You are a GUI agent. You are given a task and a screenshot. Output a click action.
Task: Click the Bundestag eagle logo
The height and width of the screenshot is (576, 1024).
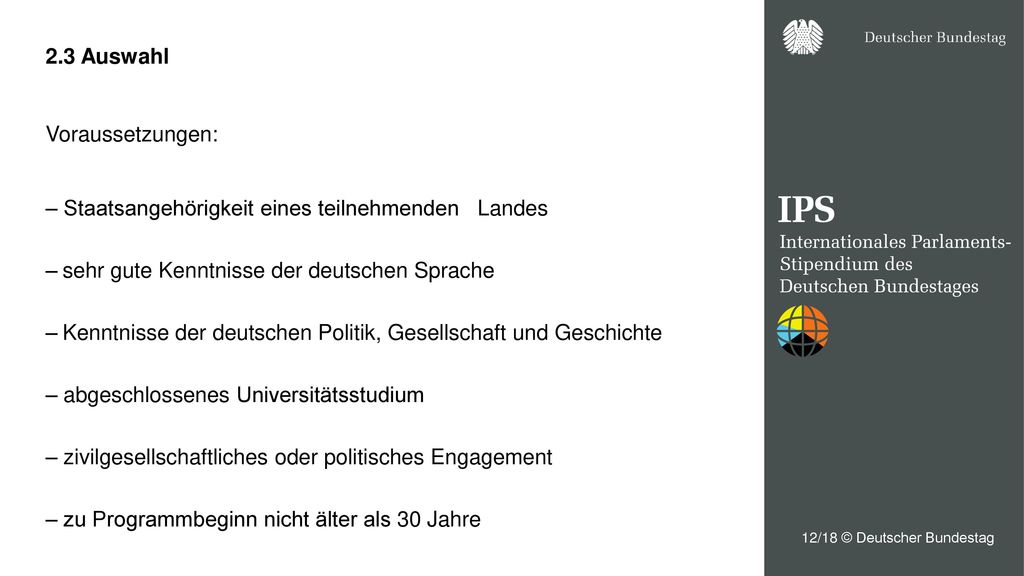click(803, 37)
